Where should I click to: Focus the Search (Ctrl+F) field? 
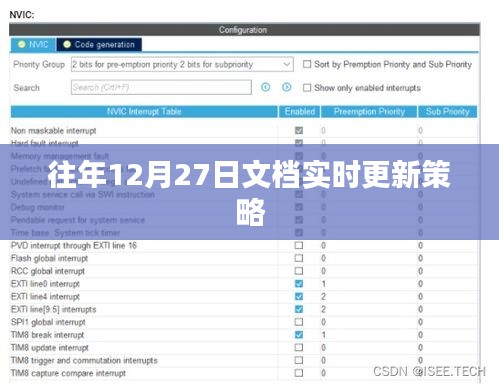[x=161, y=87]
